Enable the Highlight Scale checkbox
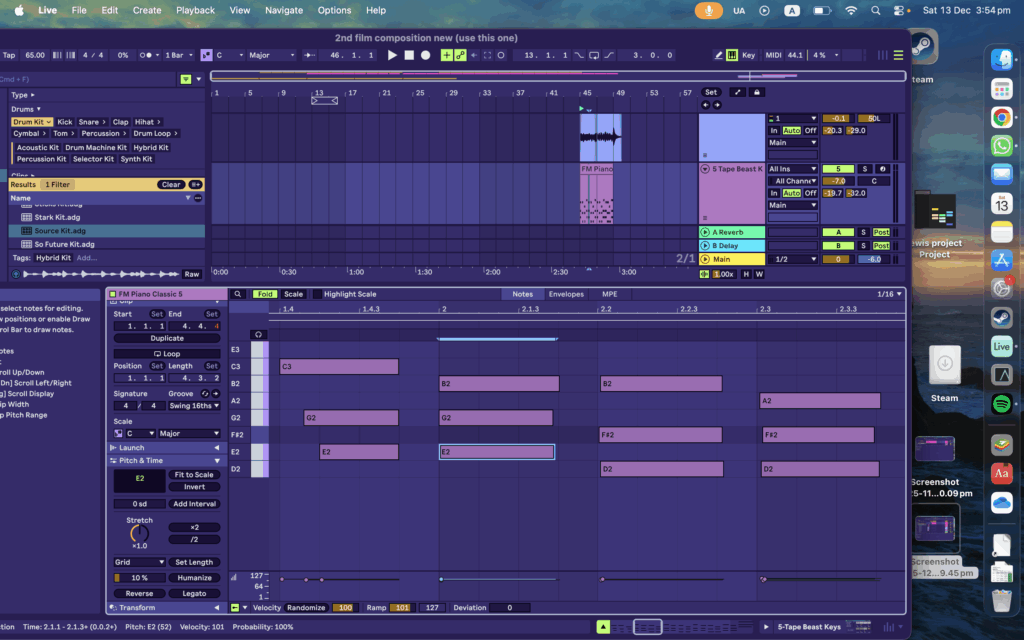The width and height of the screenshot is (1024, 640). click(x=317, y=294)
